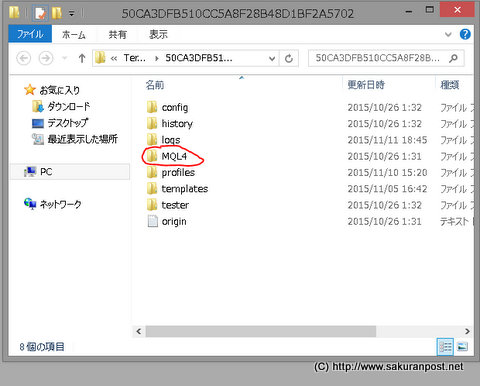
Task: Click the tester folder name text
Action: click(x=175, y=205)
